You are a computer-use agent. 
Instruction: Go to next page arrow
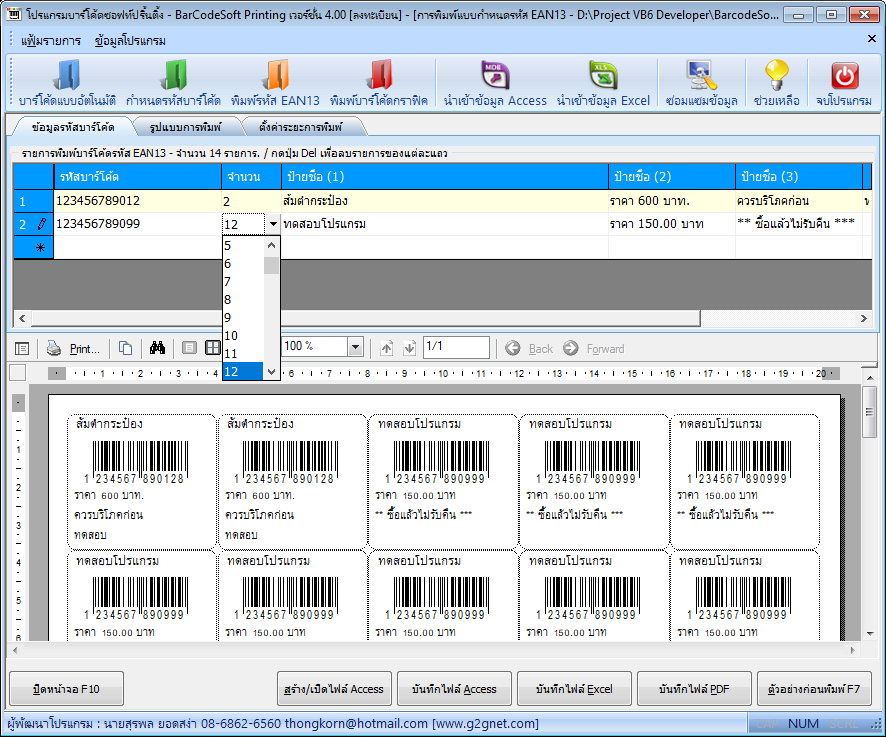click(410, 348)
